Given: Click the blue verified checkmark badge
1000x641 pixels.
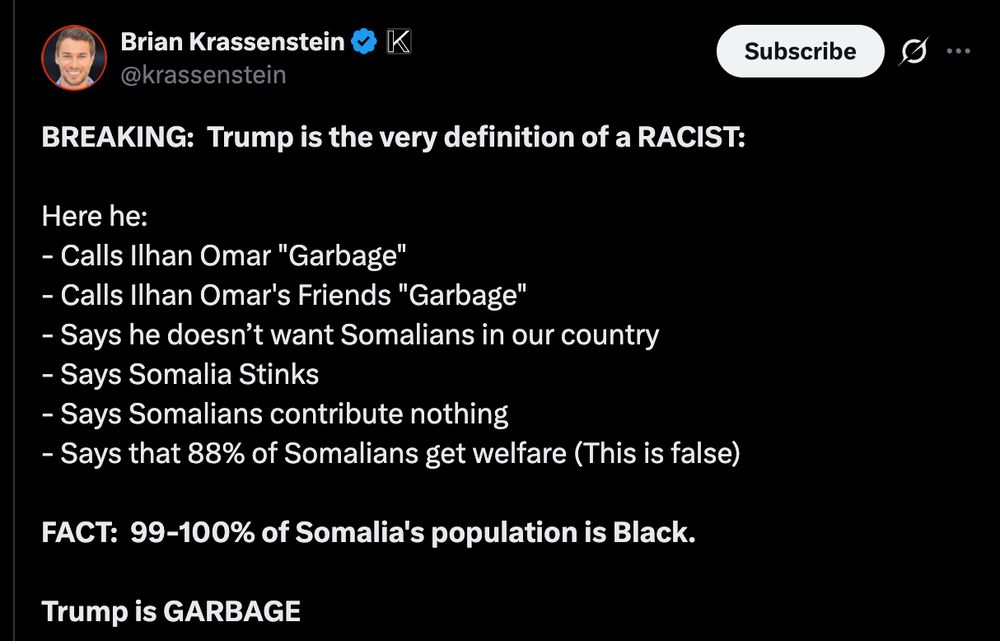Looking at the screenshot, I should pyautogui.click(x=365, y=42).
